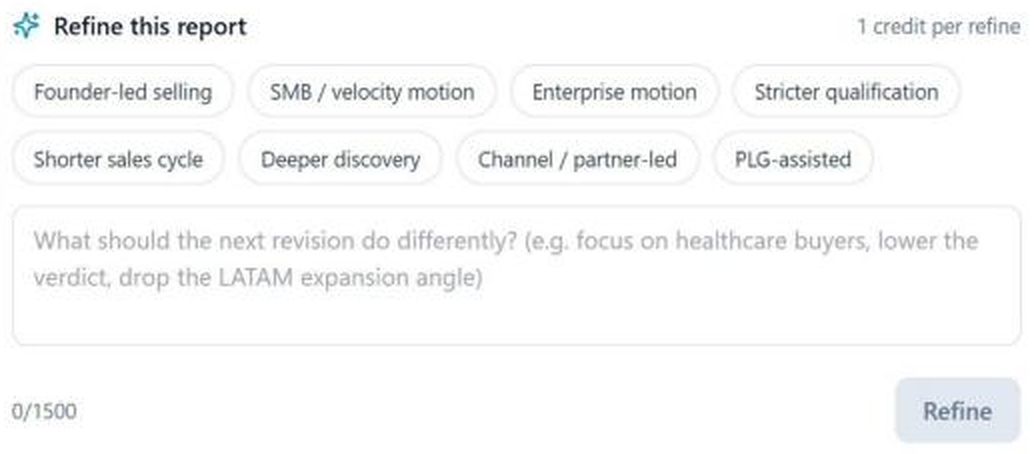Submit the refinement with the Refine button
This screenshot has height=454, width=1034.
(958, 410)
